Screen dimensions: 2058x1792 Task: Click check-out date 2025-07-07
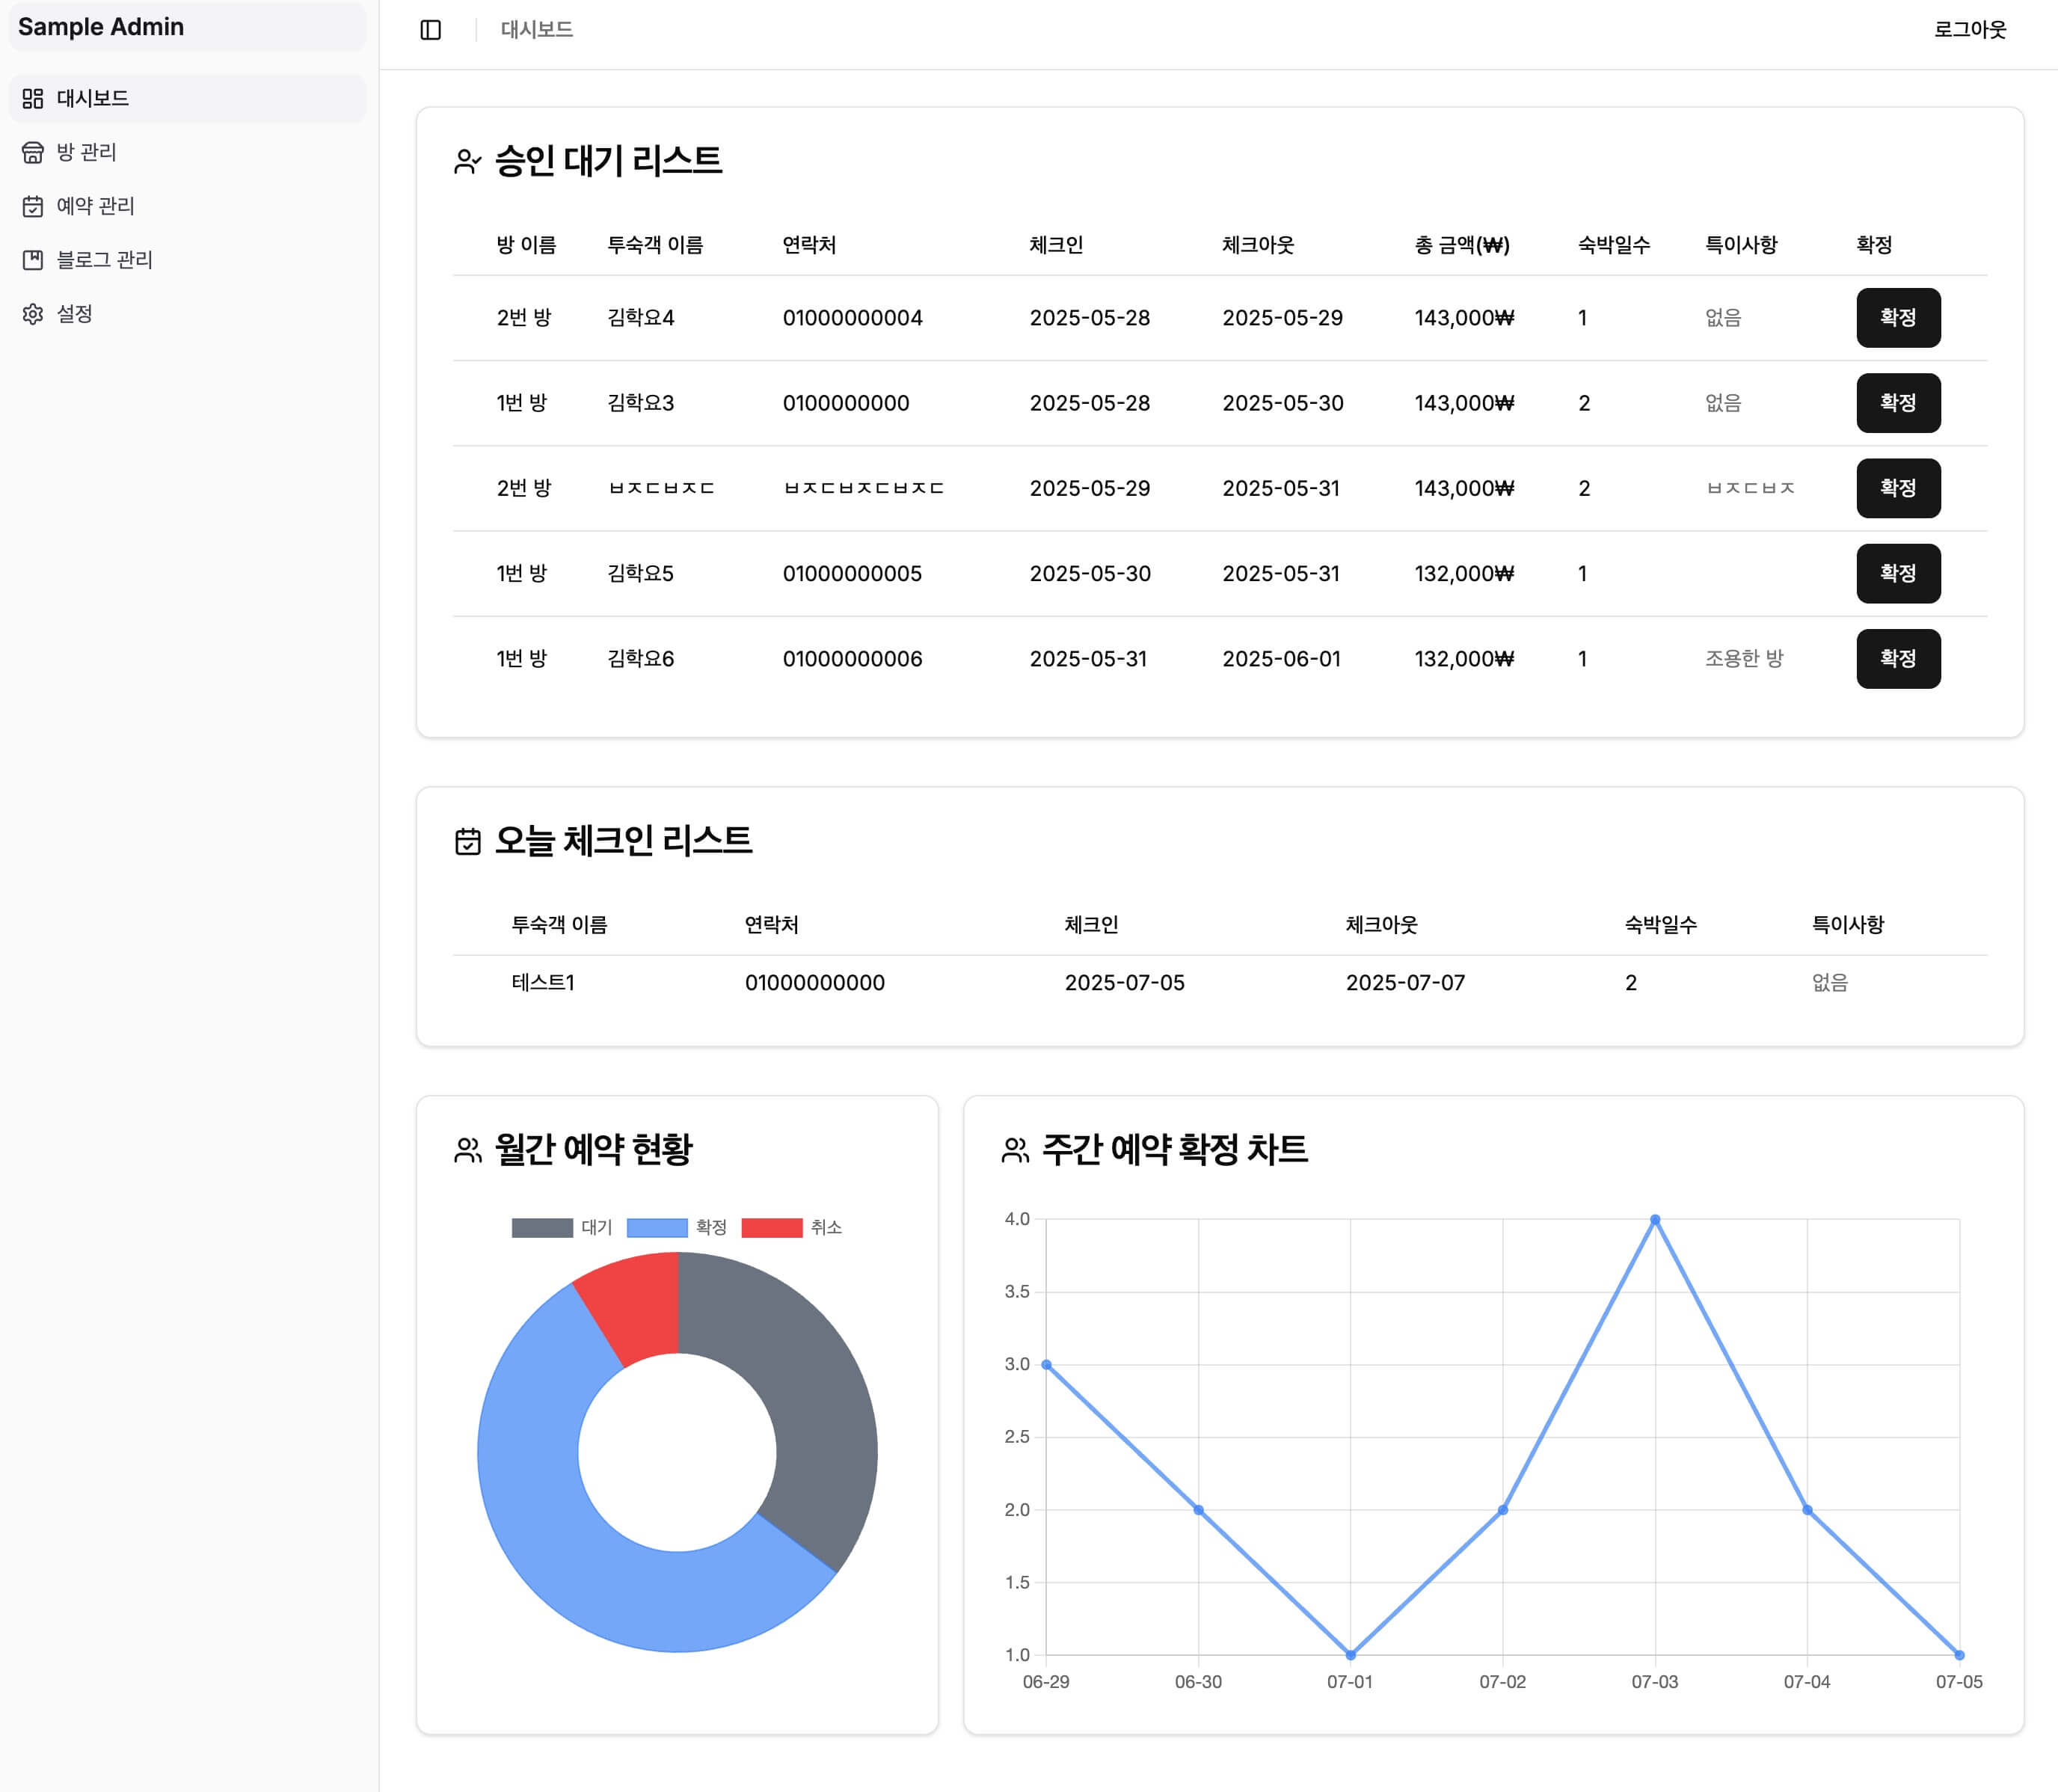[1406, 983]
